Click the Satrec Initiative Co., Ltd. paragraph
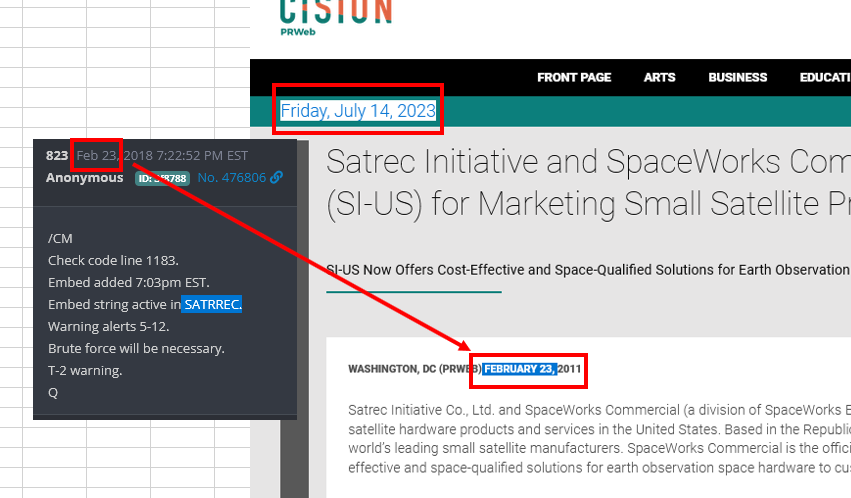This screenshot has width=851, height=498. point(599,438)
